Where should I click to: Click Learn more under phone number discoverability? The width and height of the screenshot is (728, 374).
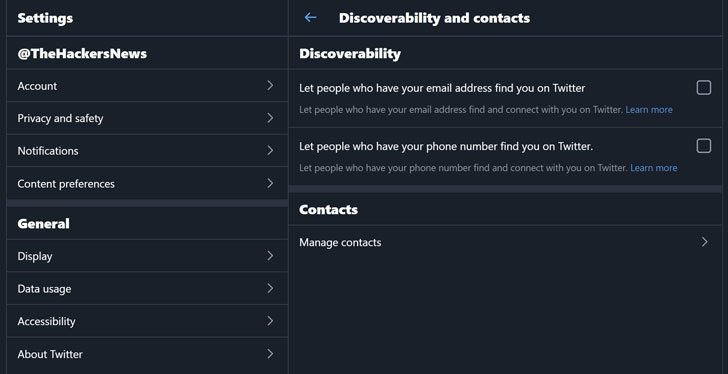(x=653, y=168)
